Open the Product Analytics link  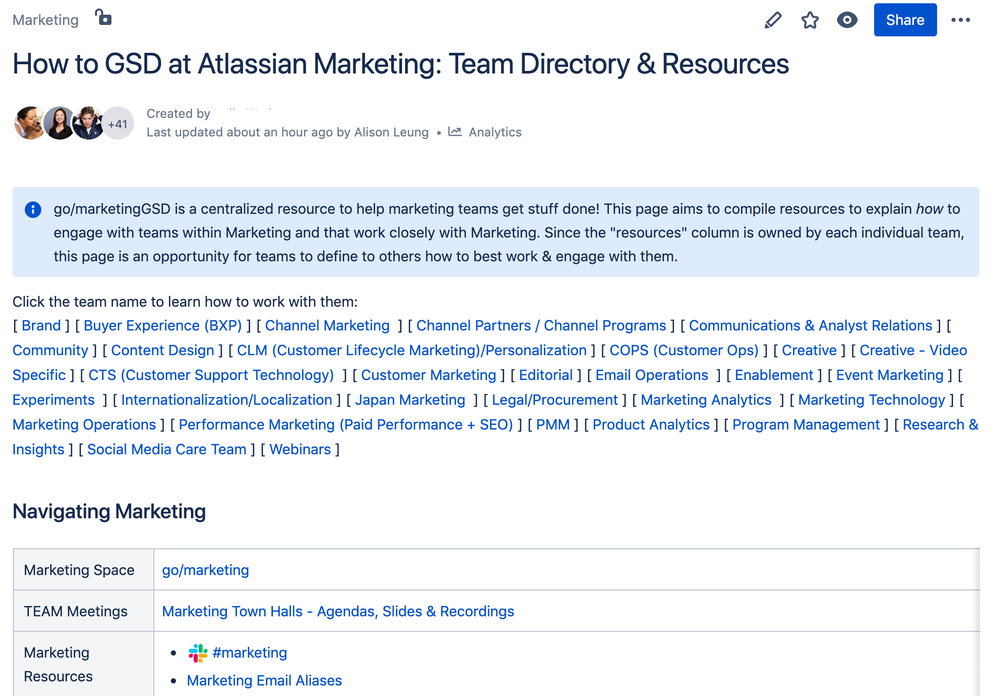coord(651,425)
